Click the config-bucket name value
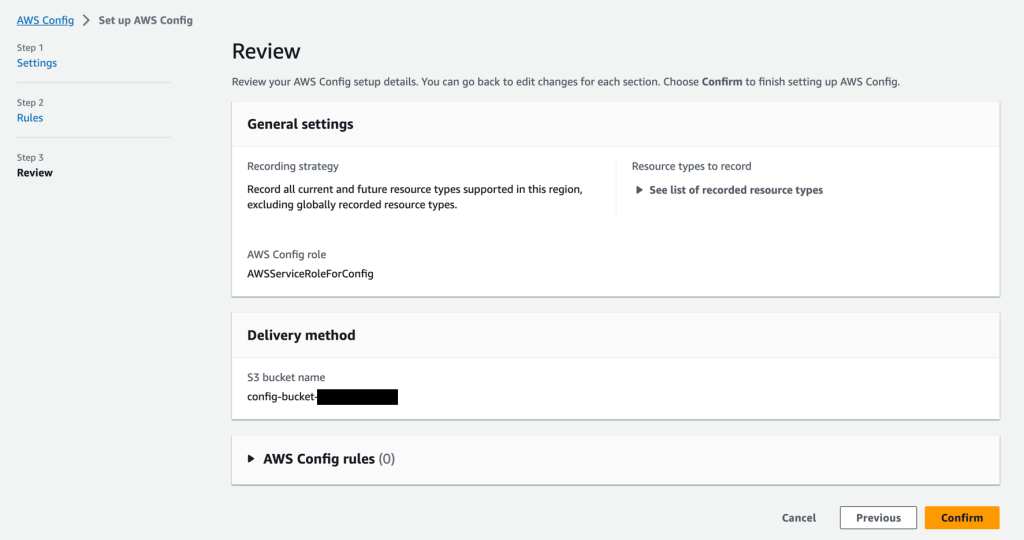 coord(323,396)
